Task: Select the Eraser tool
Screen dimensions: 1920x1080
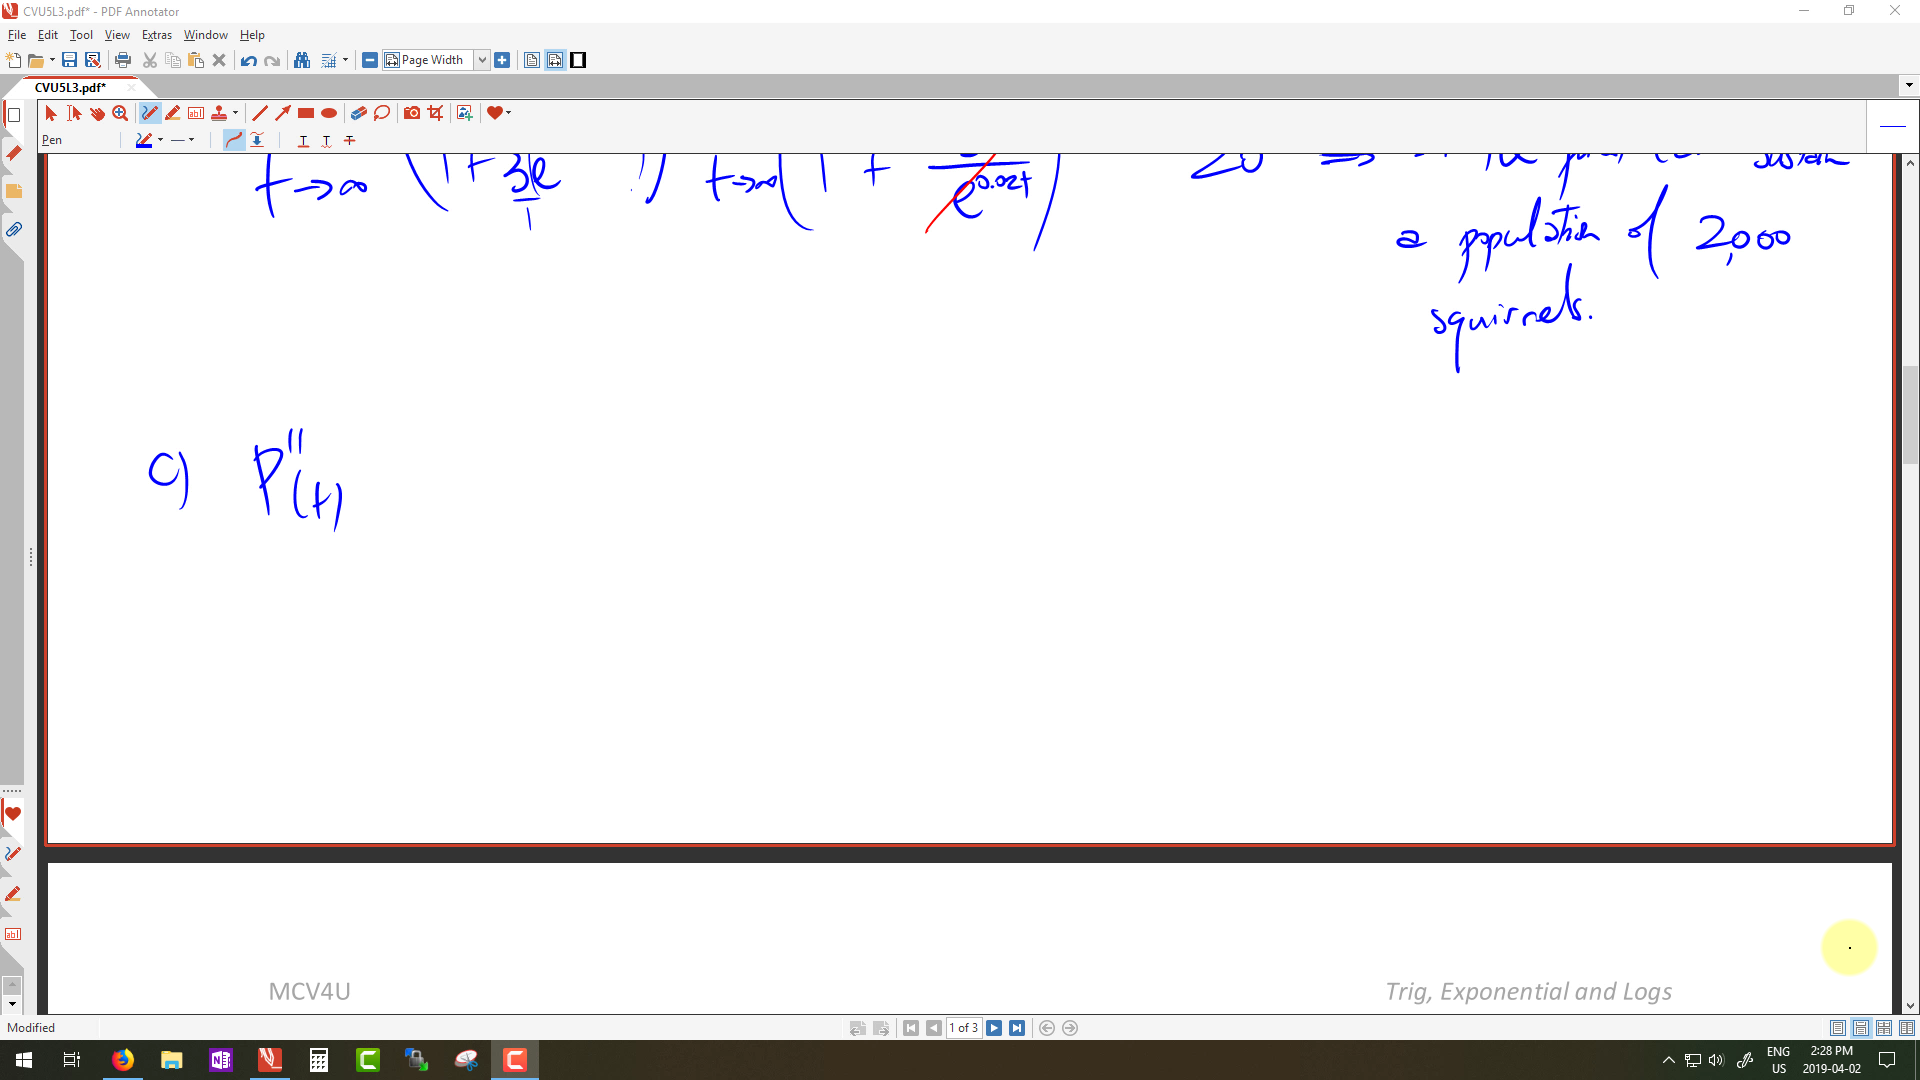Action: click(x=358, y=113)
